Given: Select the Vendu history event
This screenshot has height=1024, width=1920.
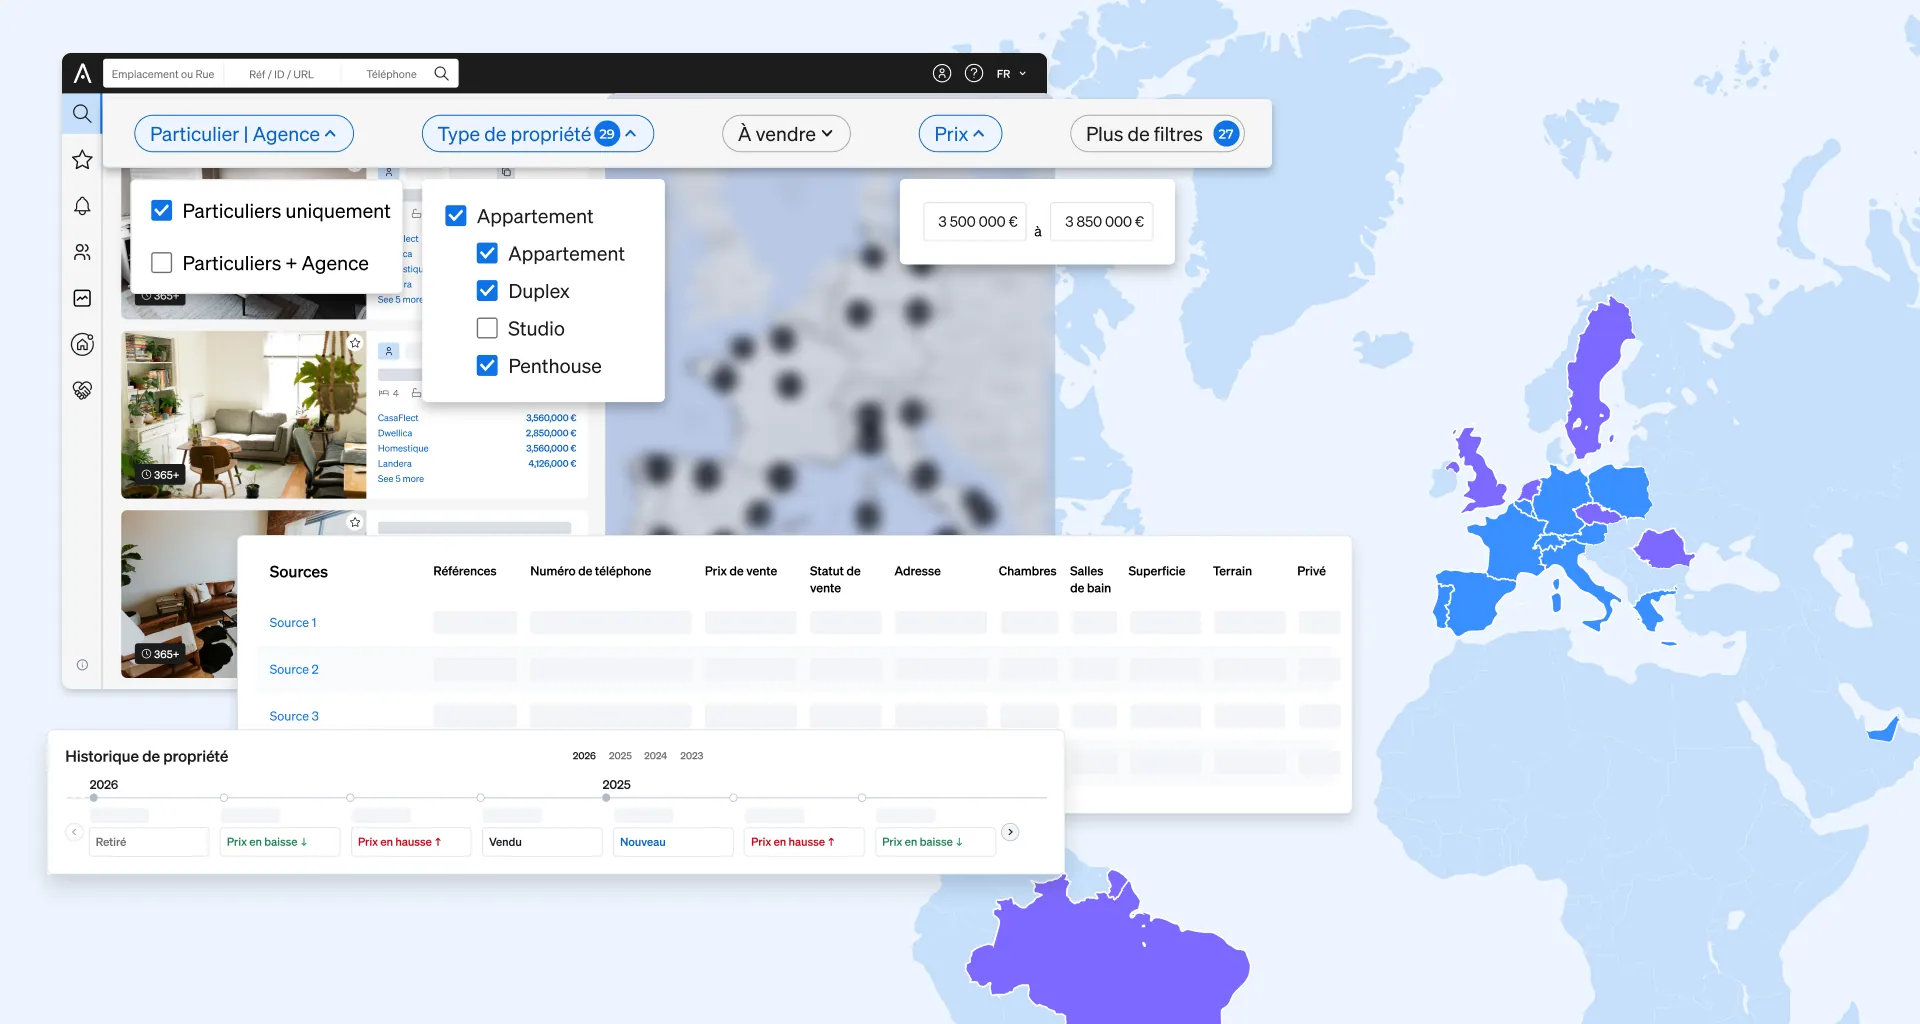Looking at the screenshot, I should point(542,842).
